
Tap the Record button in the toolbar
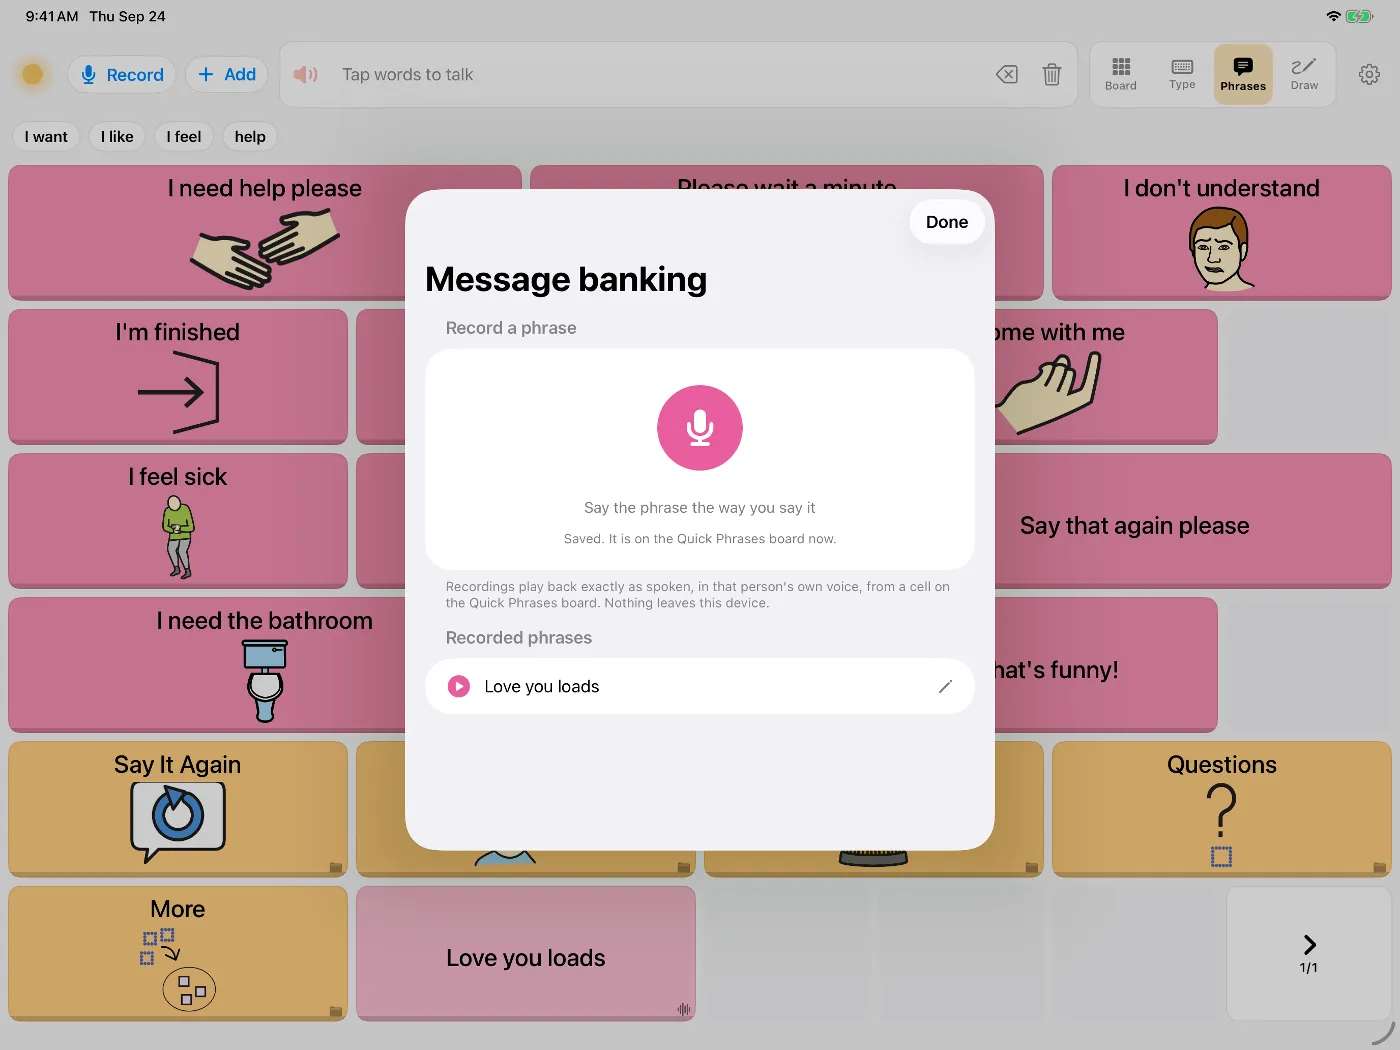click(x=122, y=75)
